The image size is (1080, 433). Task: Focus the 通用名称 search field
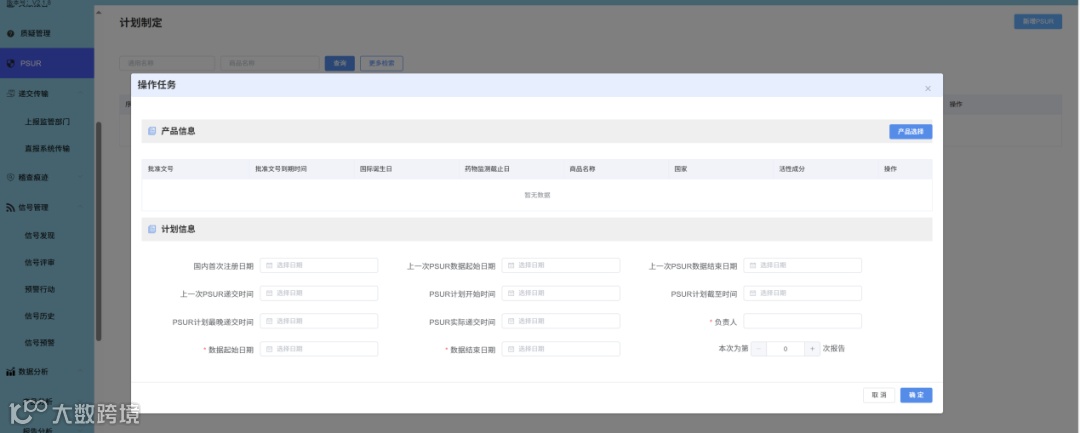tap(167, 63)
